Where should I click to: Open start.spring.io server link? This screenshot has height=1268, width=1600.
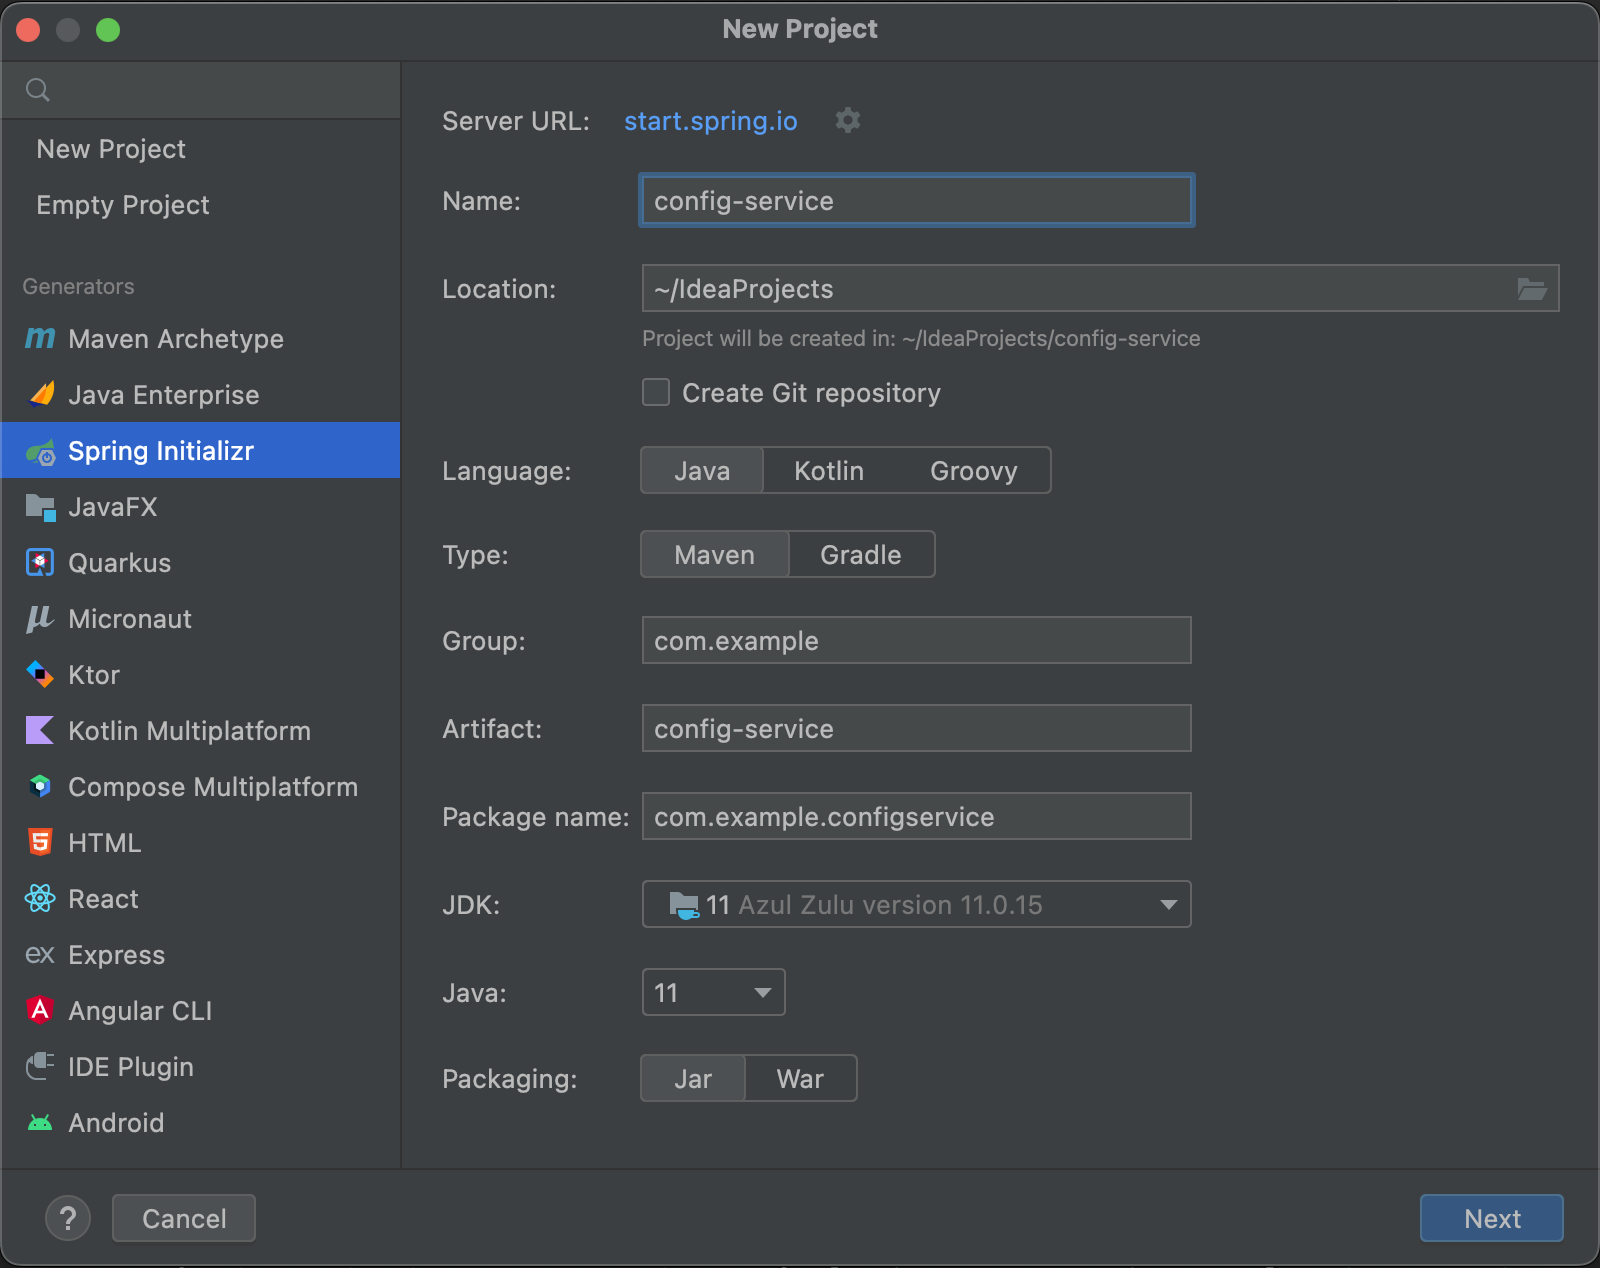(x=711, y=121)
